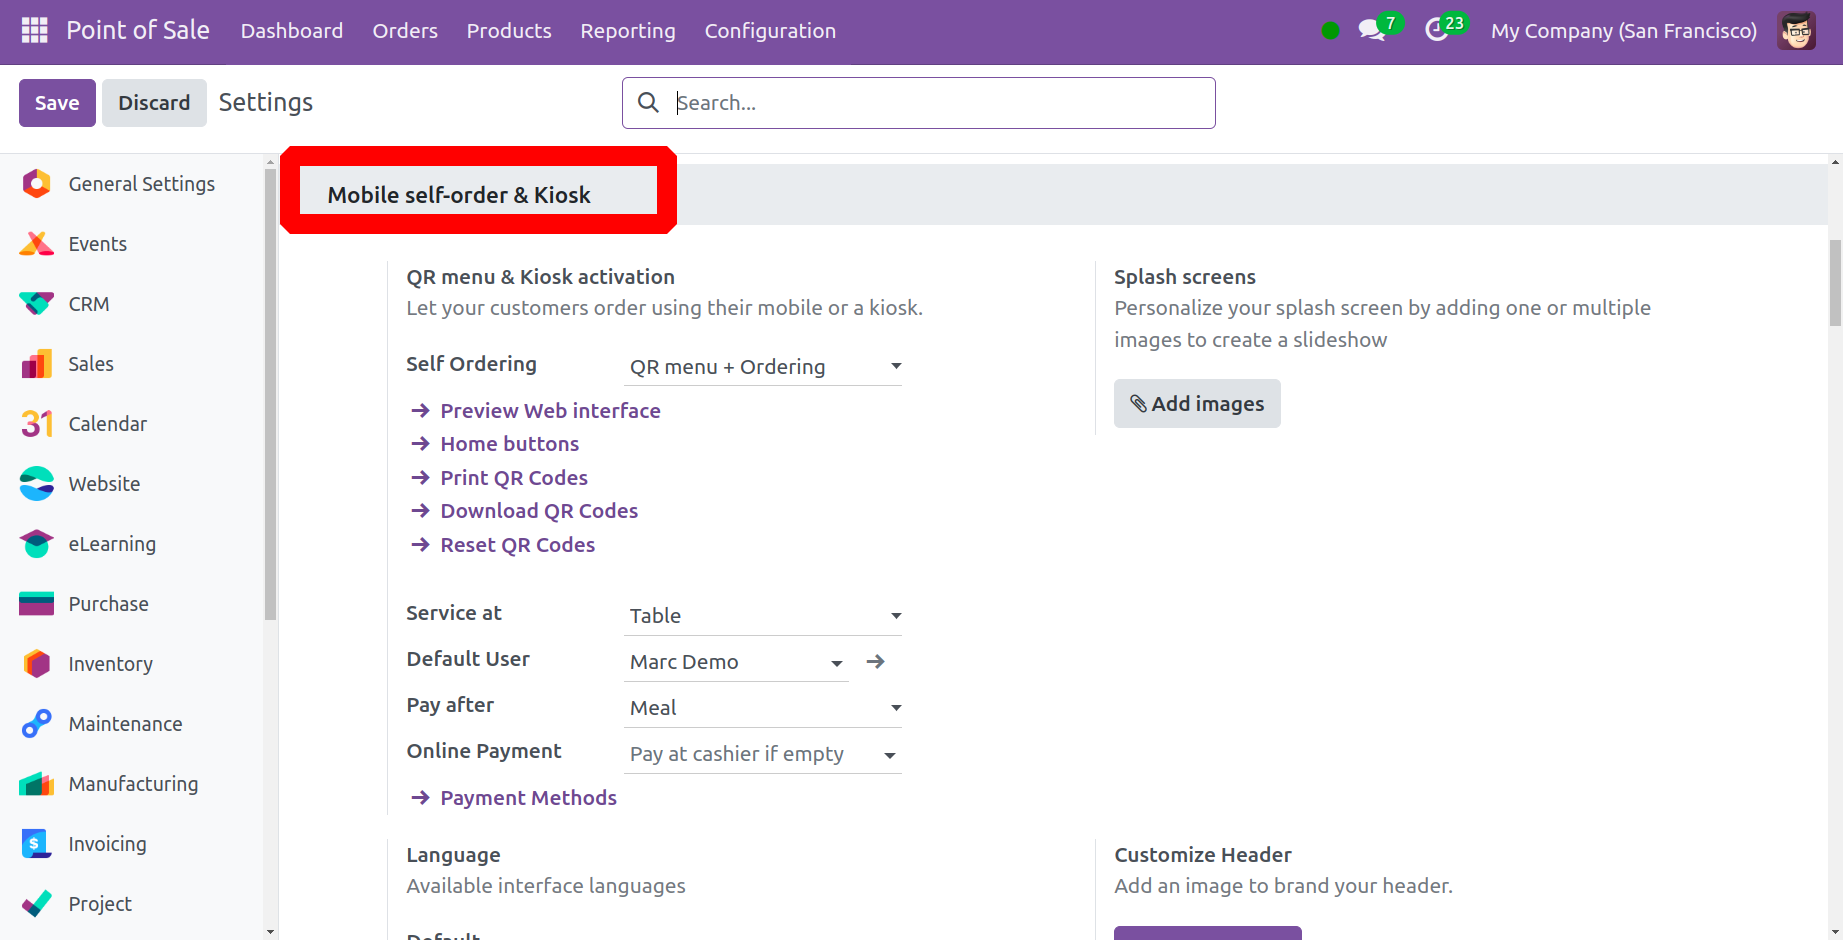Open the apps grid menu icon
This screenshot has height=940, width=1843.
34,30
